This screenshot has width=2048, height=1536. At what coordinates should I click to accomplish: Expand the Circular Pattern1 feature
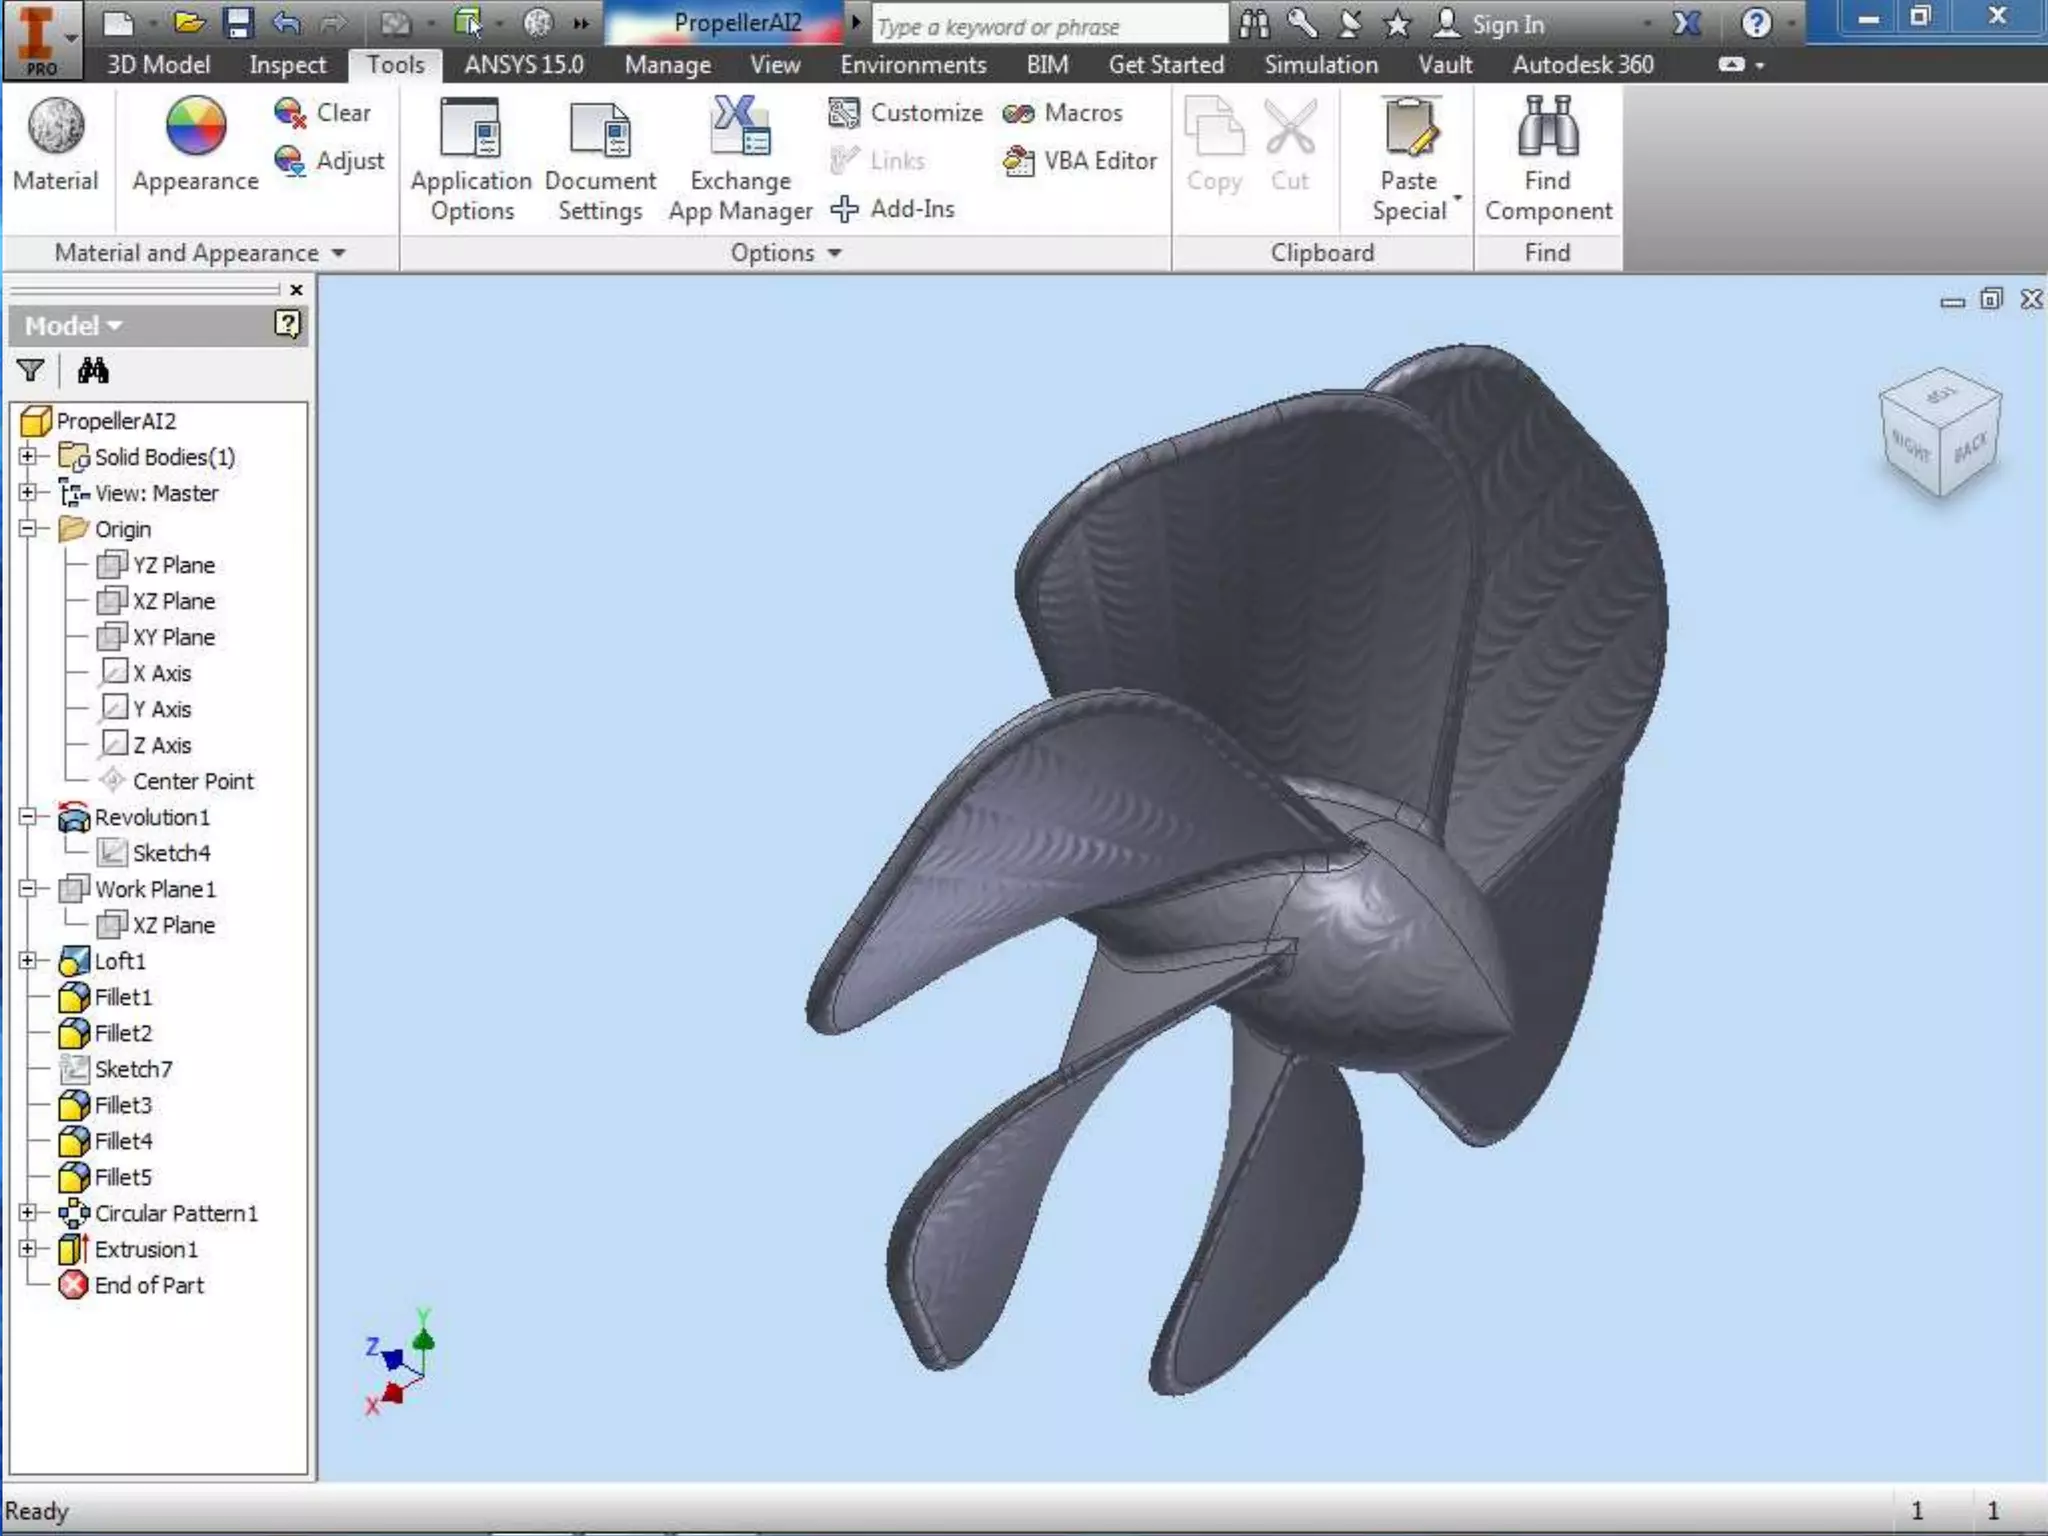28,1213
